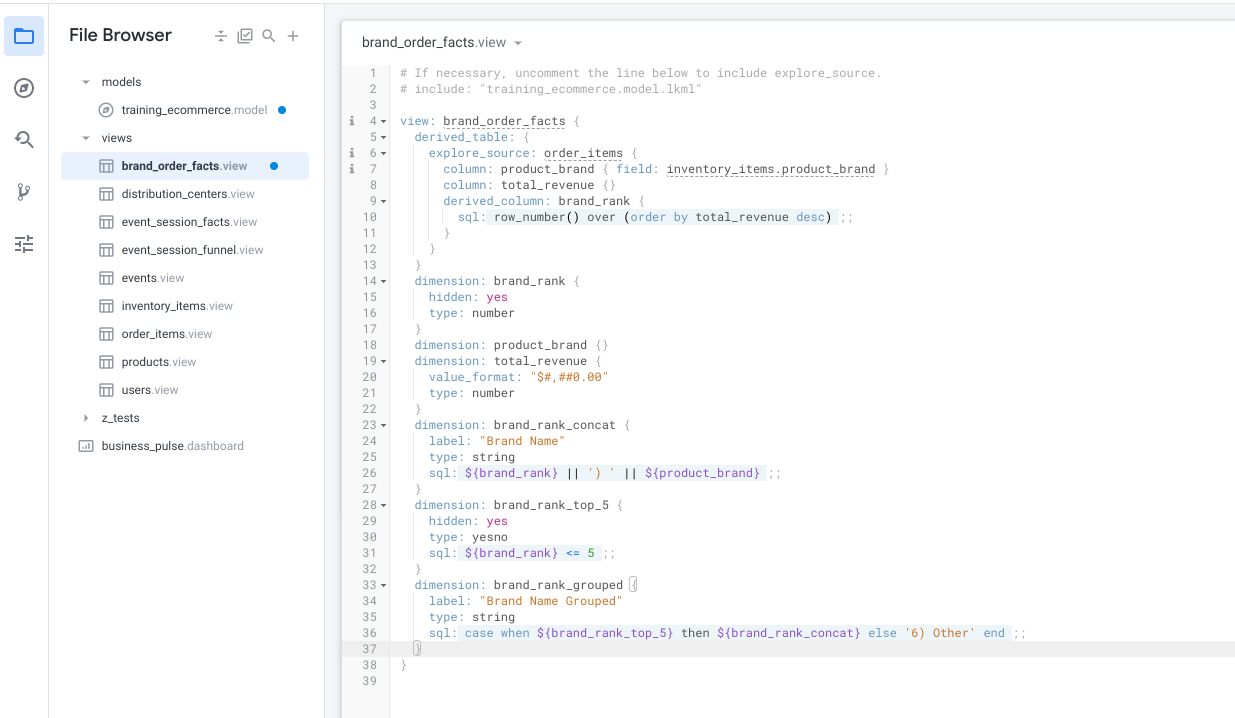Click the collapse-all icon in File Browser
The width and height of the screenshot is (1235, 718).
click(x=221, y=36)
